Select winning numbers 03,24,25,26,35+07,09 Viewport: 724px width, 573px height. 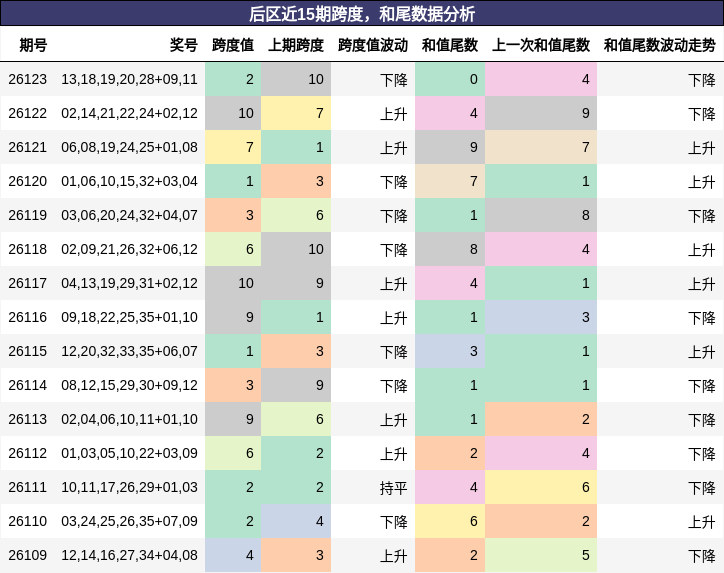click(x=129, y=521)
